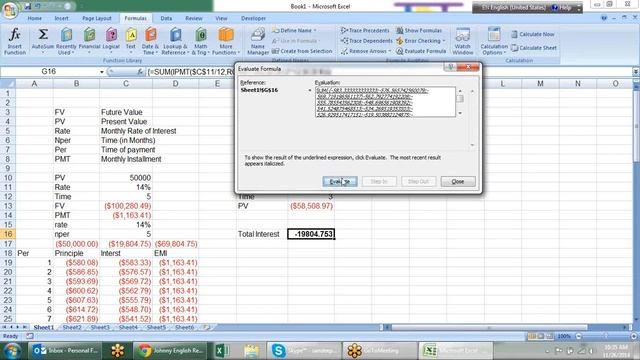The height and width of the screenshot is (360, 640).
Task: Open Recently Used functions
Action: pos(66,41)
